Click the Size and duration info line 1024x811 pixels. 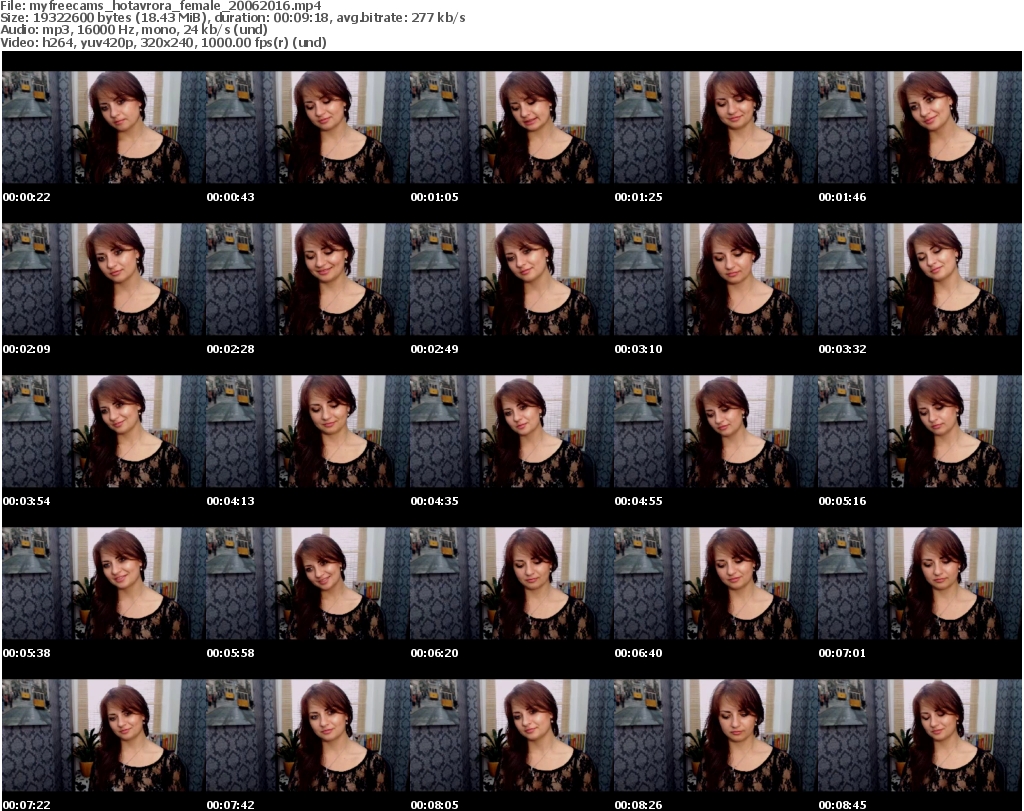(232, 18)
